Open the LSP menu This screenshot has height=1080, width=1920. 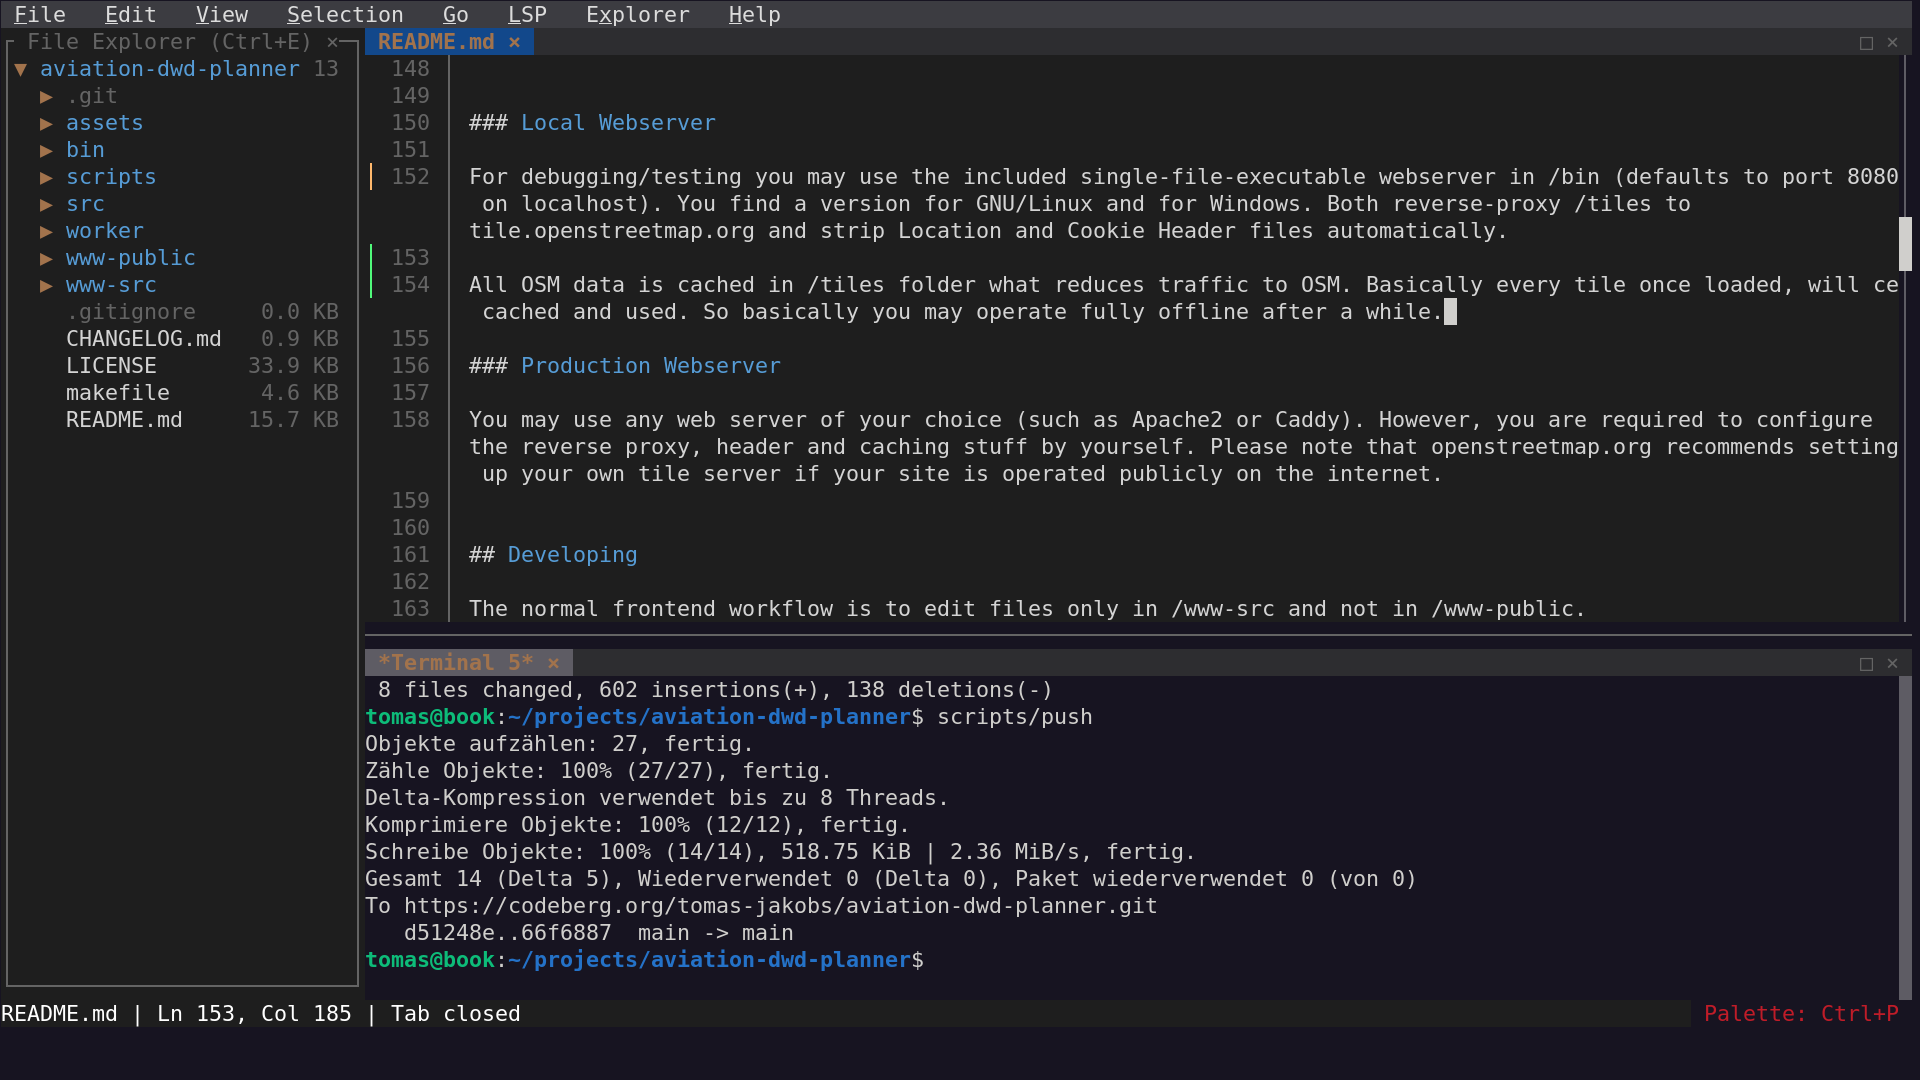[x=527, y=15]
